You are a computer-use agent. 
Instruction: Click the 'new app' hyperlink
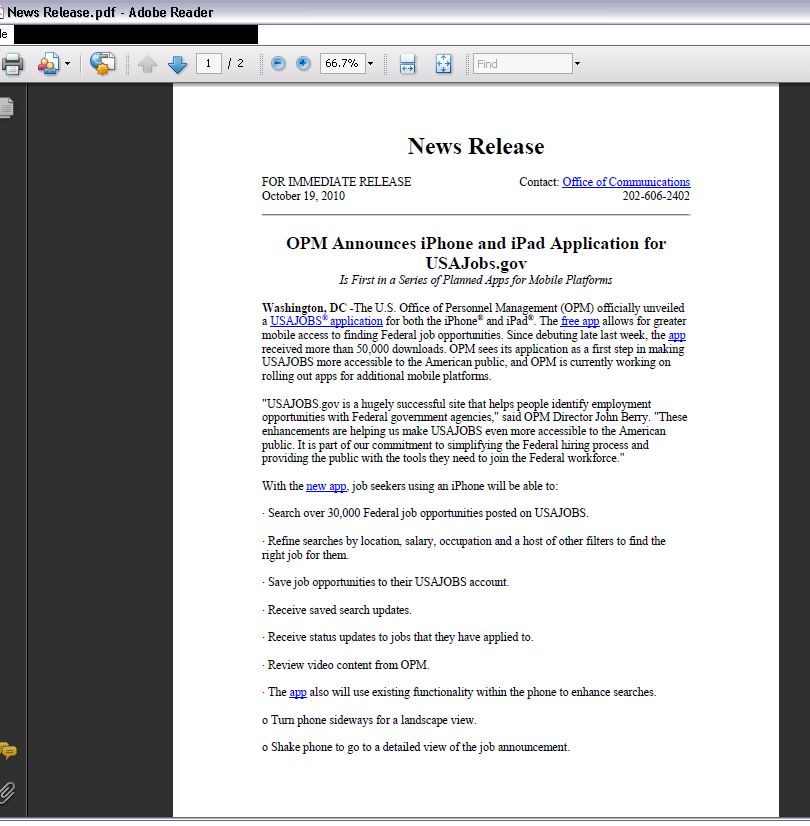[326, 486]
